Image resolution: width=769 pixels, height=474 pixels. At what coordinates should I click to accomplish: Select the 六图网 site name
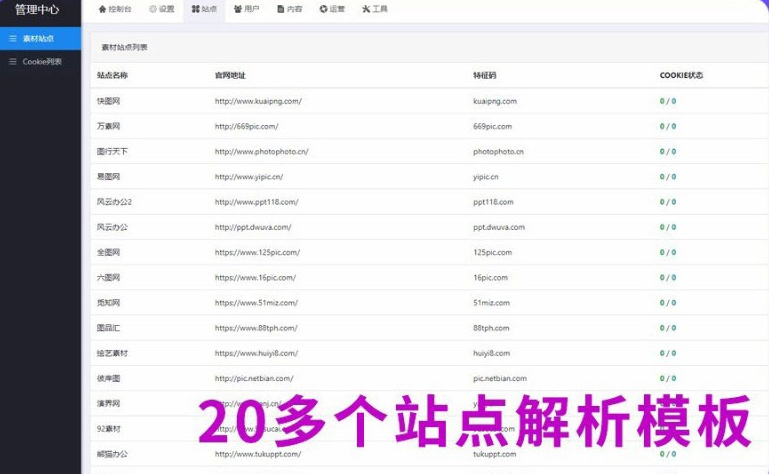108,277
